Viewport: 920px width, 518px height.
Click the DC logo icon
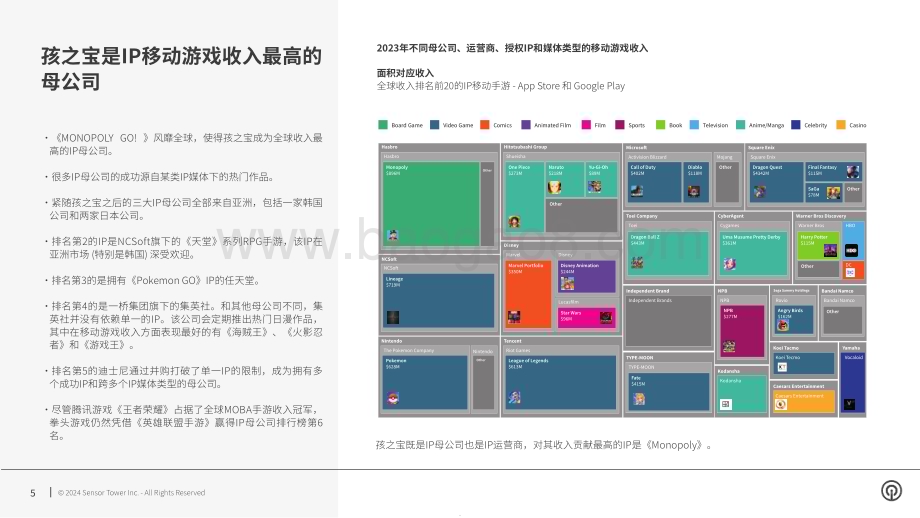click(850, 272)
